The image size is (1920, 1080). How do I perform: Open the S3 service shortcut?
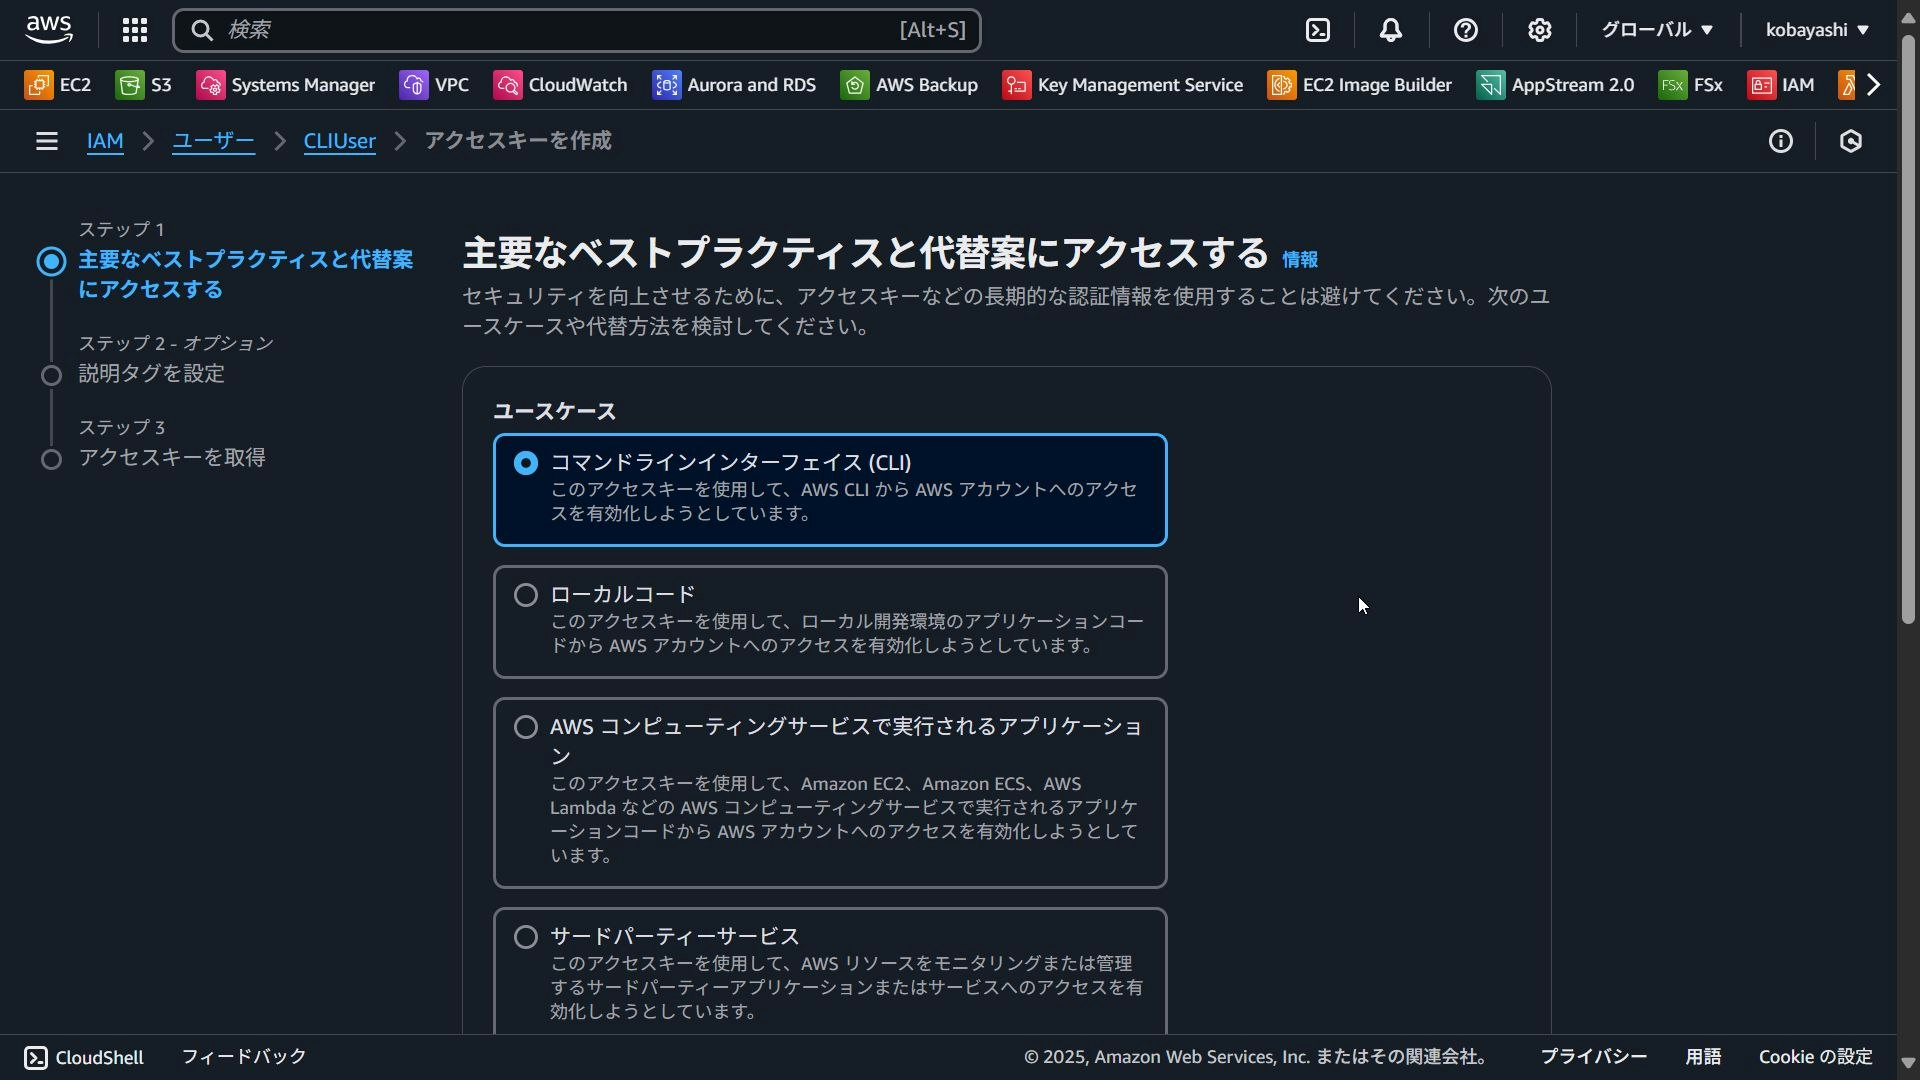pyautogui.click(x=144, y=84)
